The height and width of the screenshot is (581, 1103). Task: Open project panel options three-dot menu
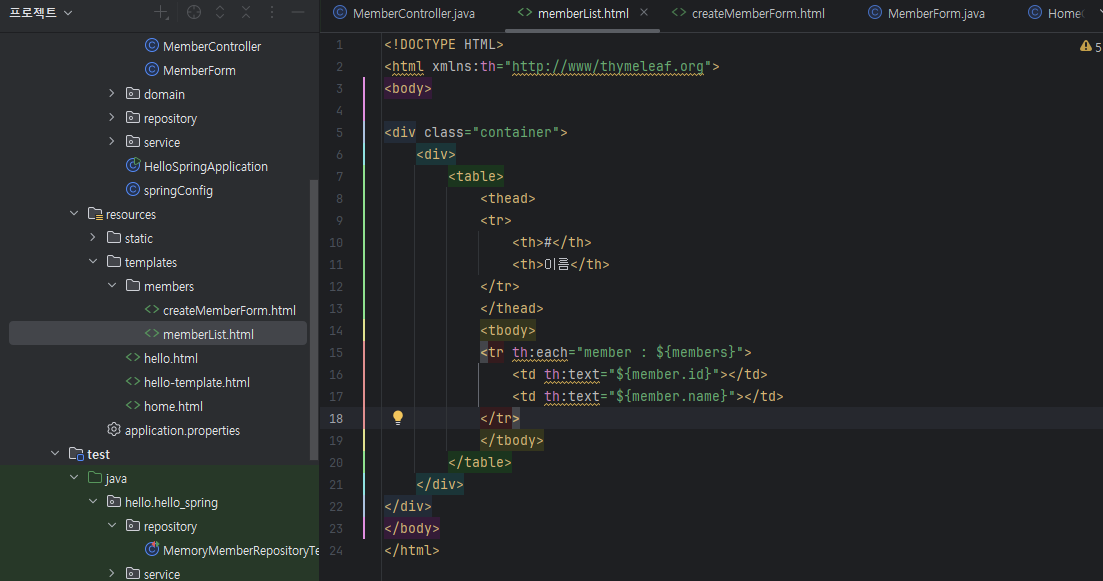pyautogui.click(x=272, y=13)
